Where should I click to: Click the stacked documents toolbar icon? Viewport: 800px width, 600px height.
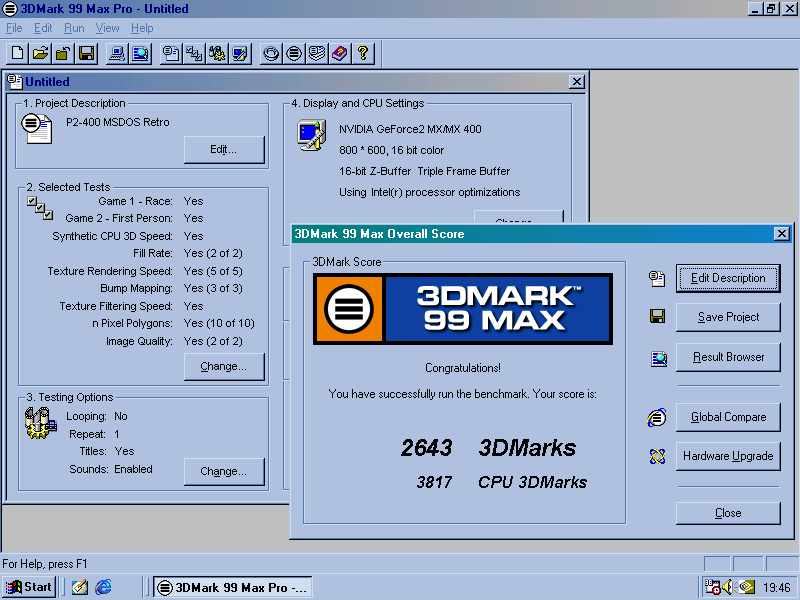(x=317, y=53)
